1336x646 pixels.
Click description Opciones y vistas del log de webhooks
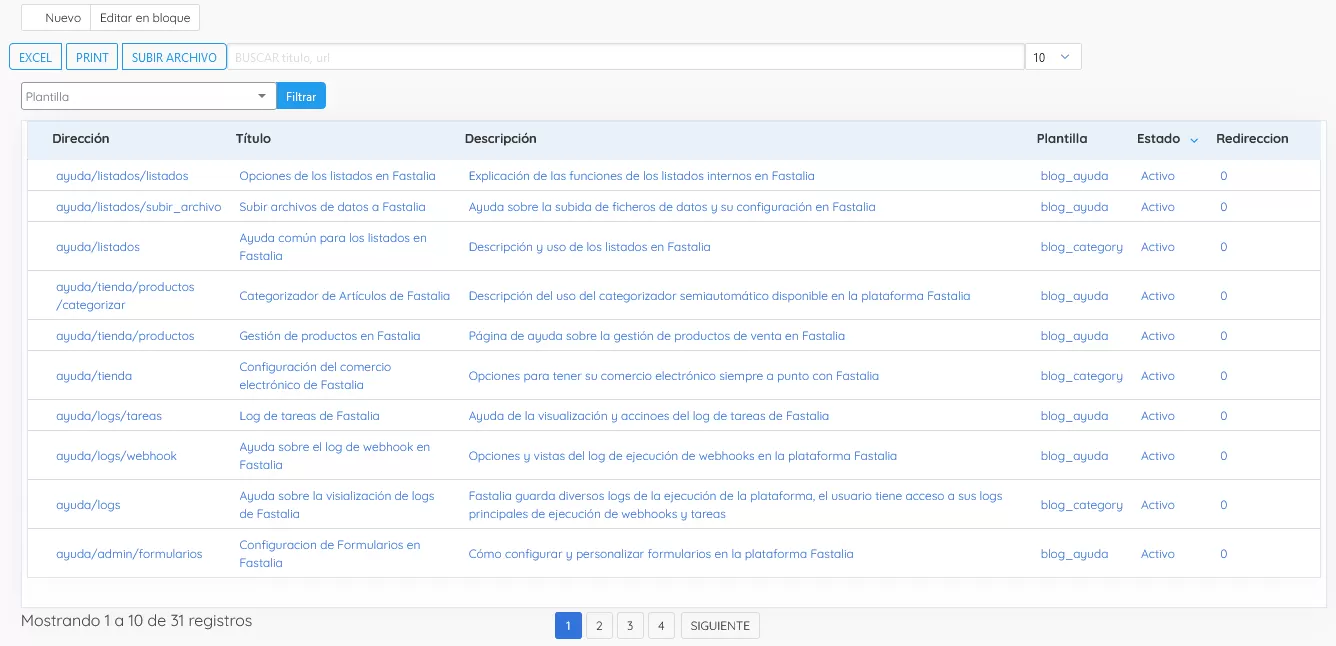click(682, 456)
